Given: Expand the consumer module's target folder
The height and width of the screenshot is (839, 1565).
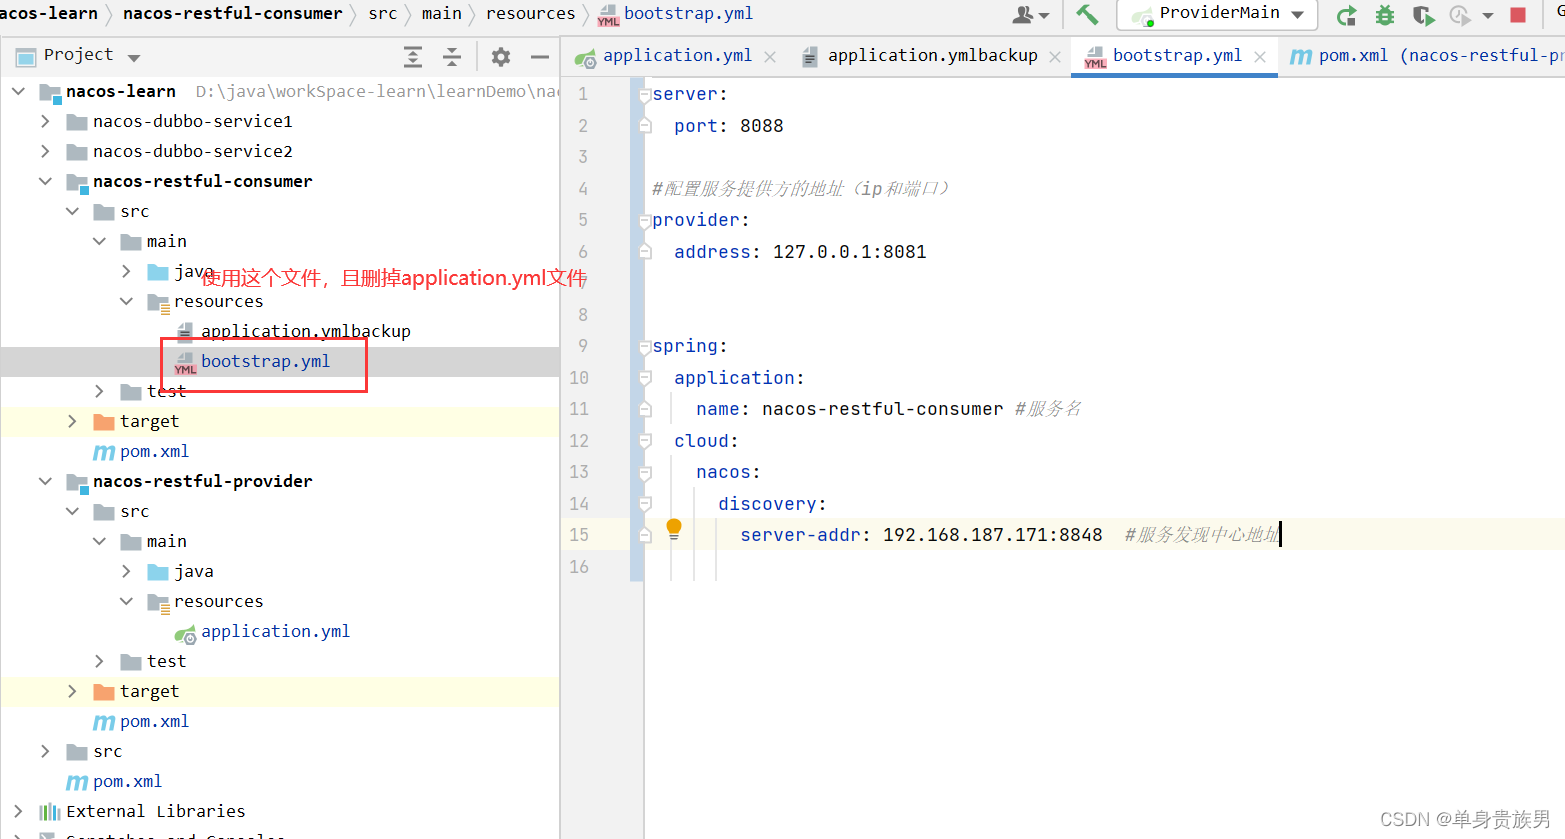Looking at the screenshot, I should 72,421.
